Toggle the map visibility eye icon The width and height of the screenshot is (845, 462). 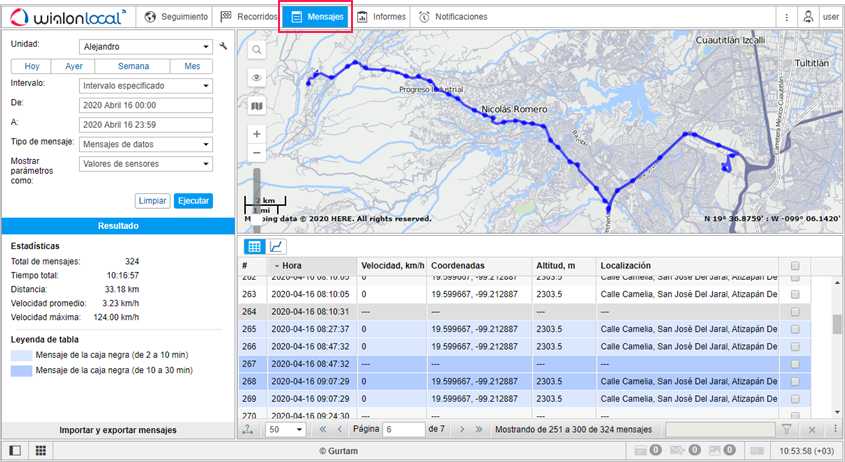(x=257, y=77)
